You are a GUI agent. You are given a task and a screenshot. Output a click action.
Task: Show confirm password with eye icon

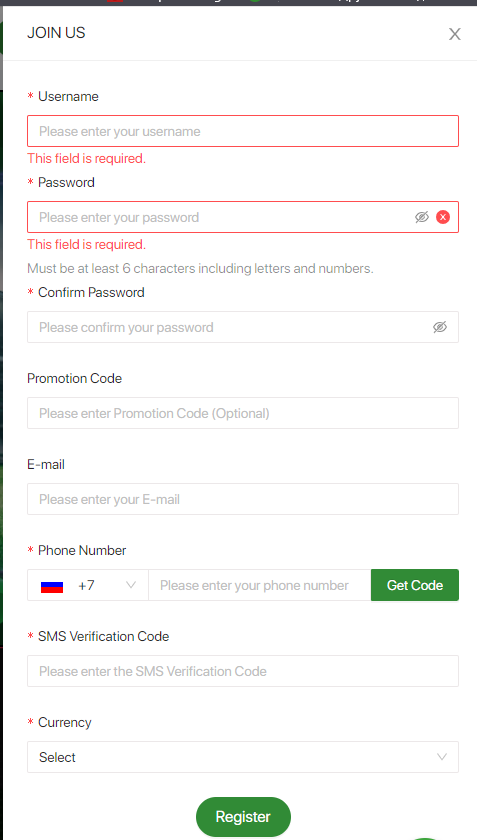(439, 327)
